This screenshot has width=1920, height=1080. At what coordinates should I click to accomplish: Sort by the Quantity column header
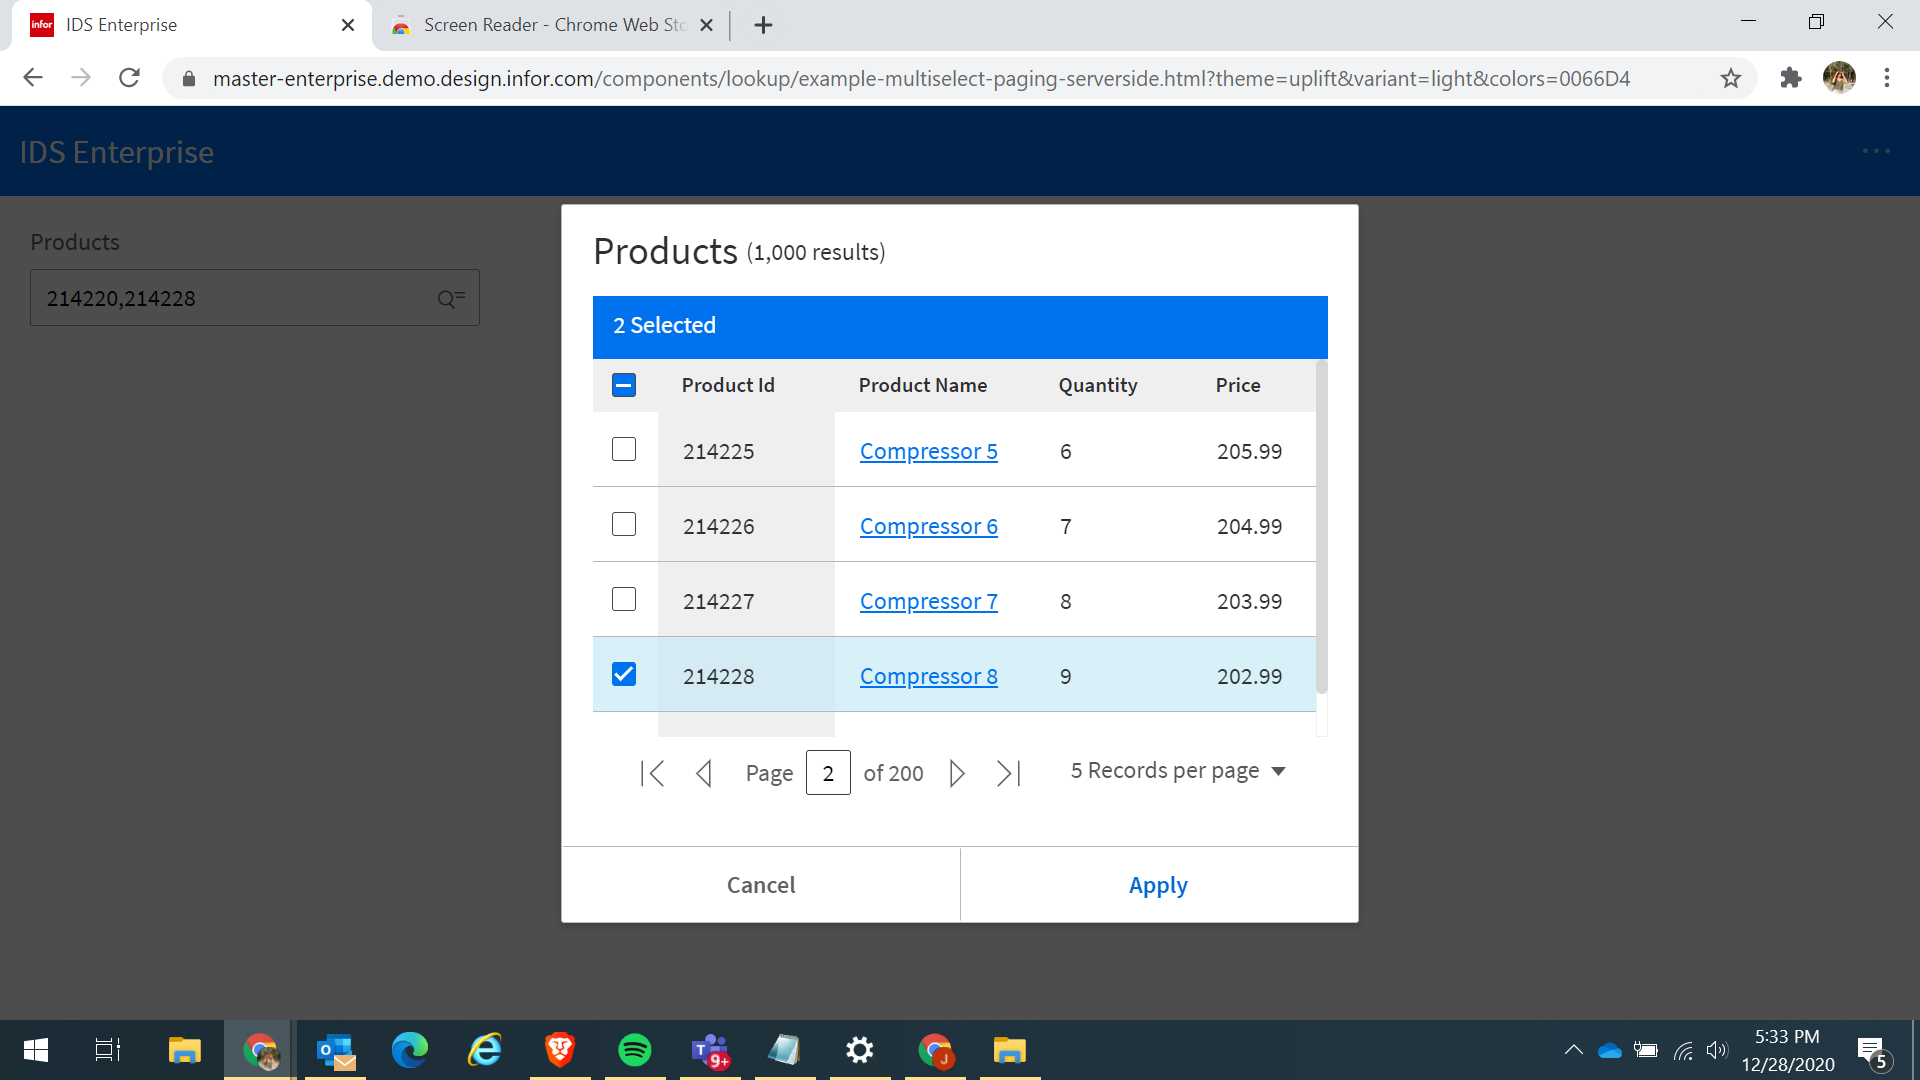click(x=1097, y=385)
